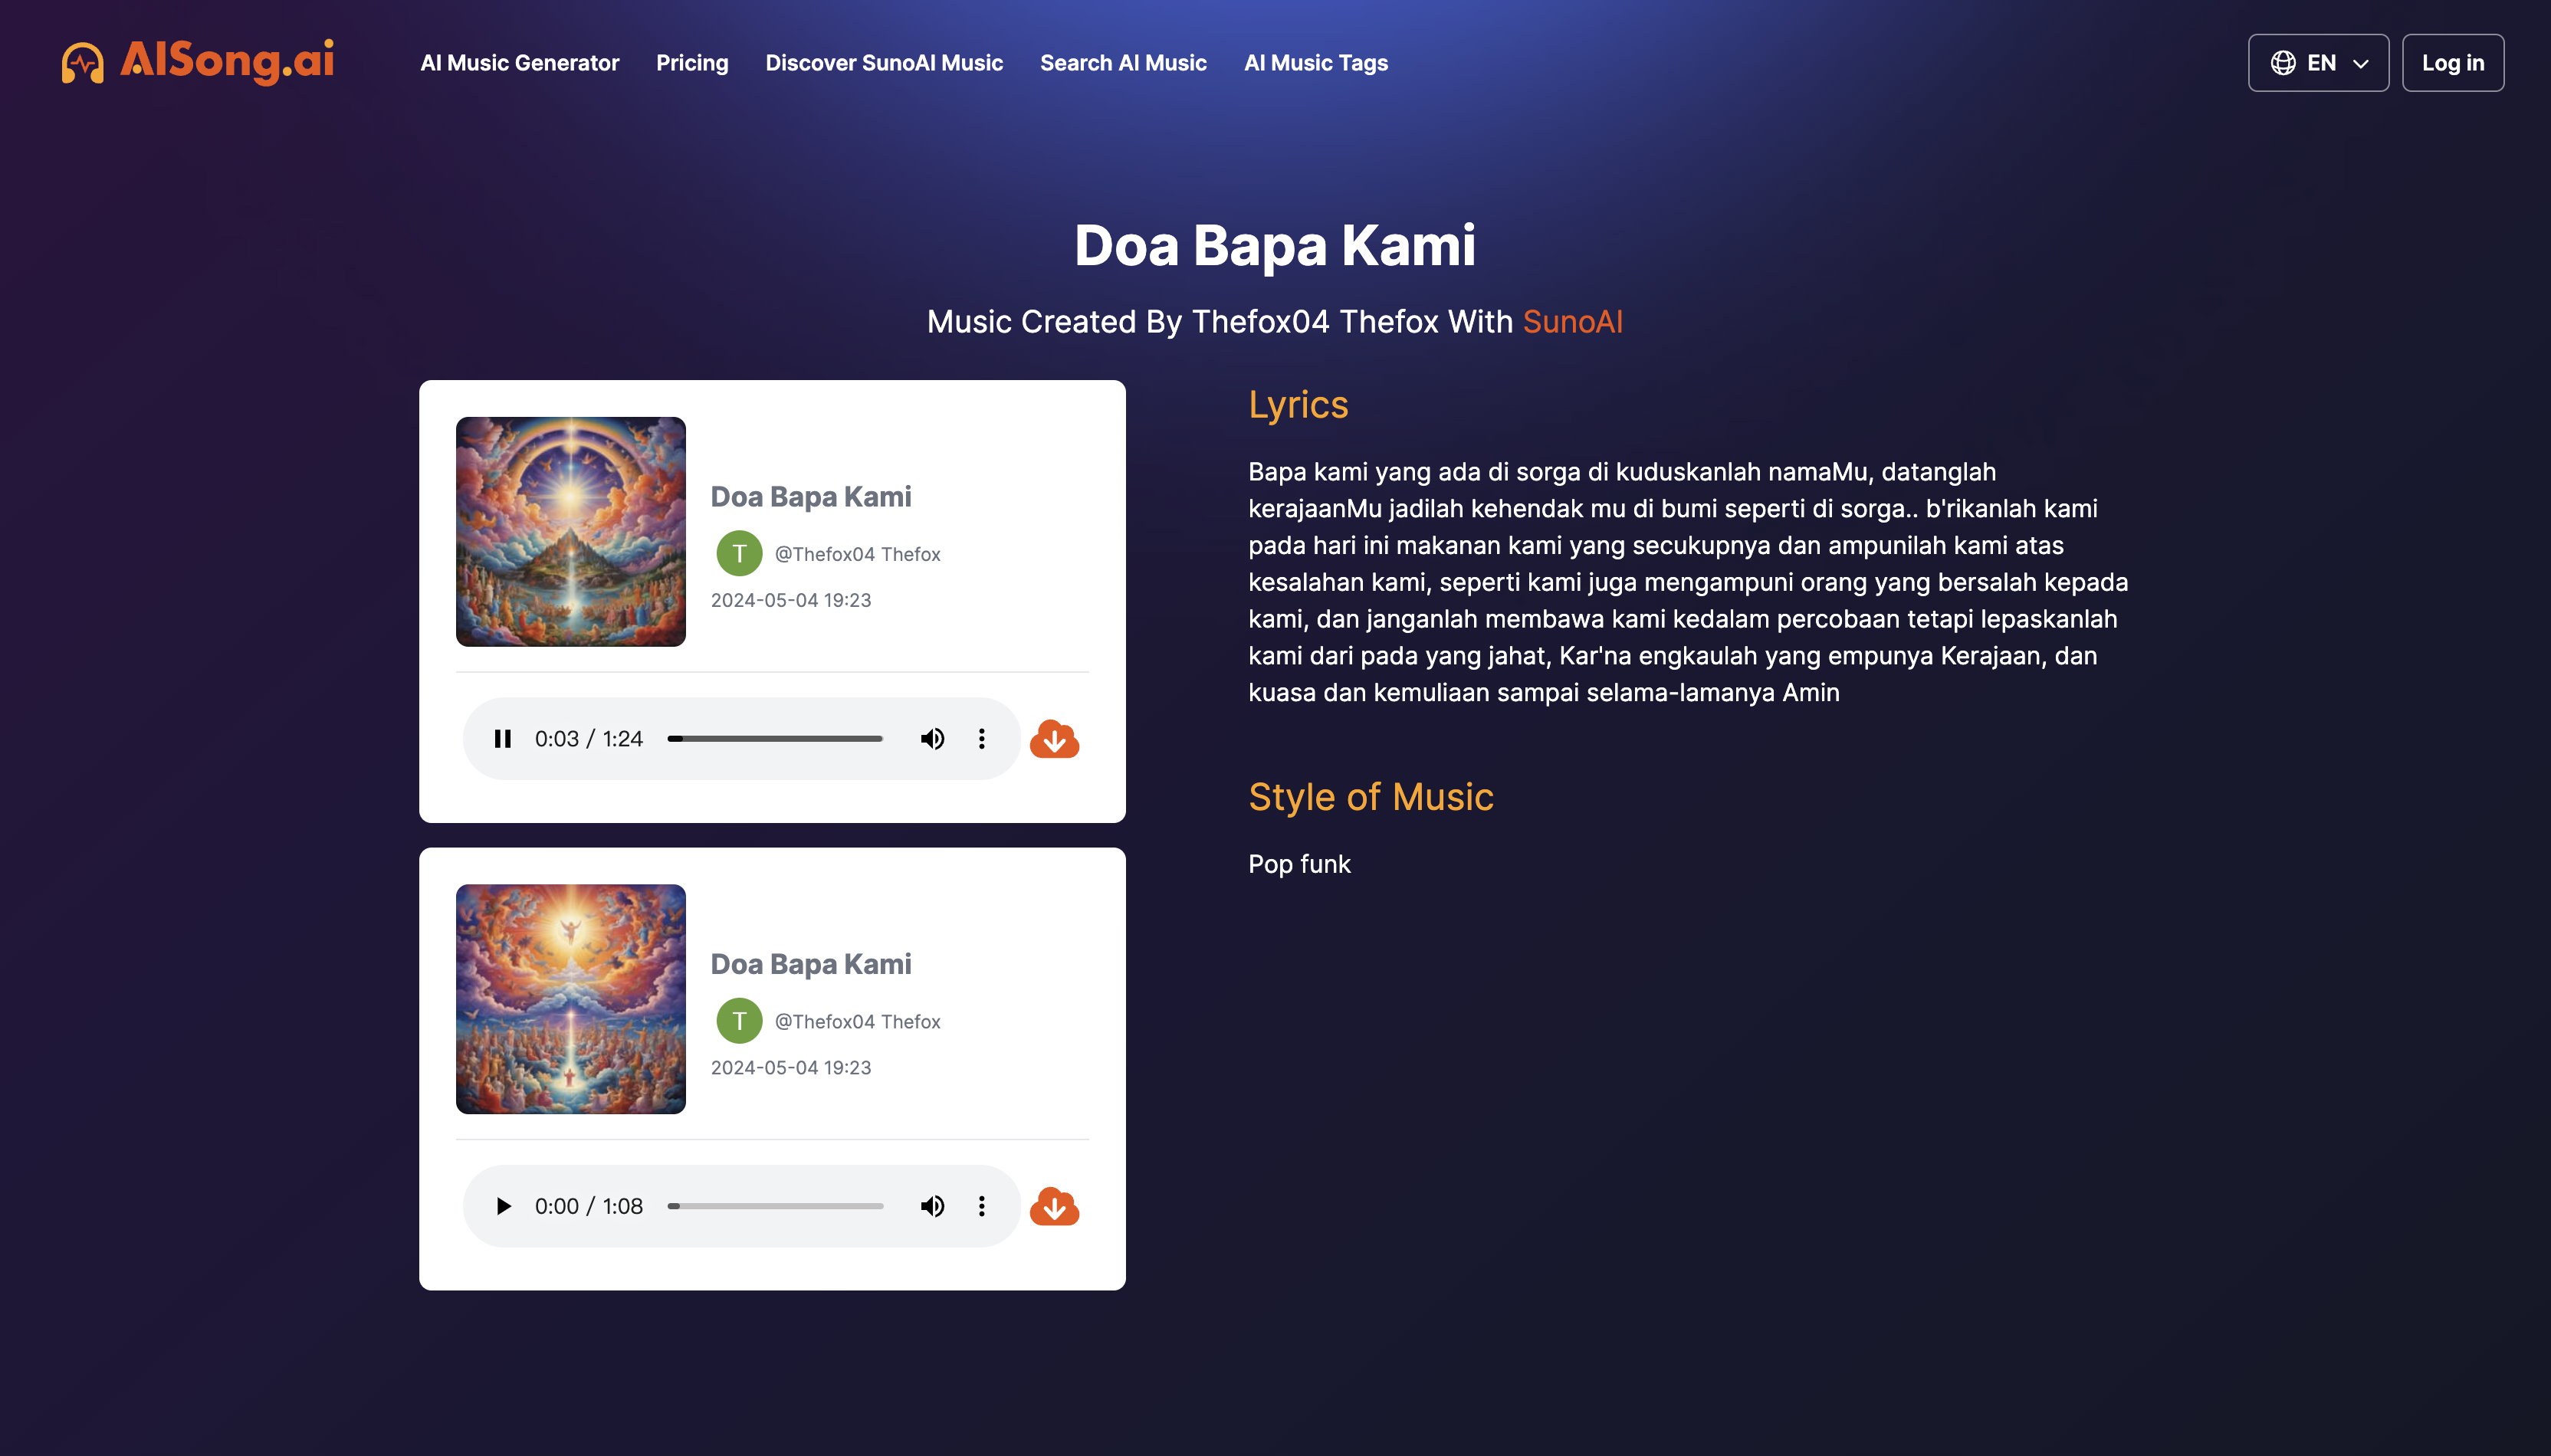Mute the first track's volume speaker icon
Image resolution: width=2551 pixels, height=1456 pixels.
point(932,739)
